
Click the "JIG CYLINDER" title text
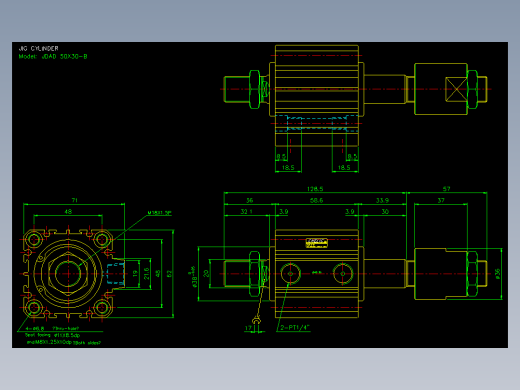point(38,48)
